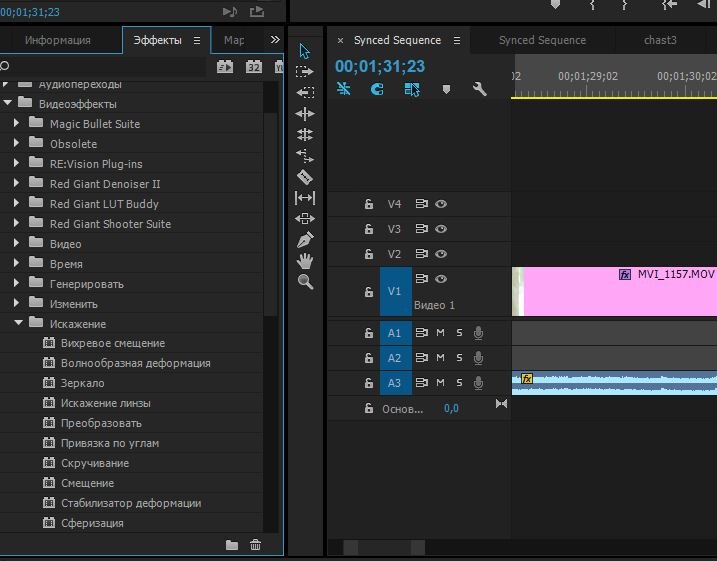Toggle nest sequence insert mode button
Image resolution: width=717 pixels, height=561 pixels.
(343, 88)
